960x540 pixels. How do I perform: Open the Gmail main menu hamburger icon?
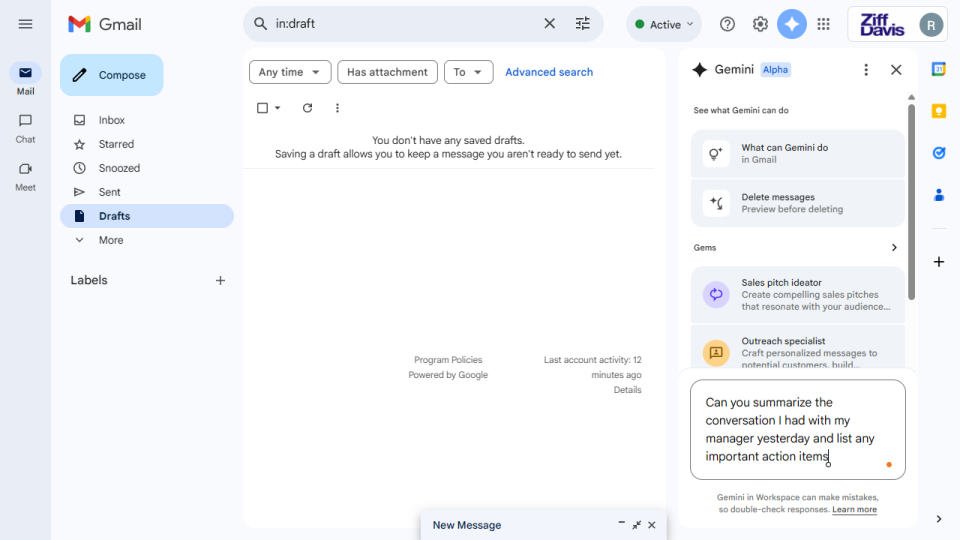(25, 24)
